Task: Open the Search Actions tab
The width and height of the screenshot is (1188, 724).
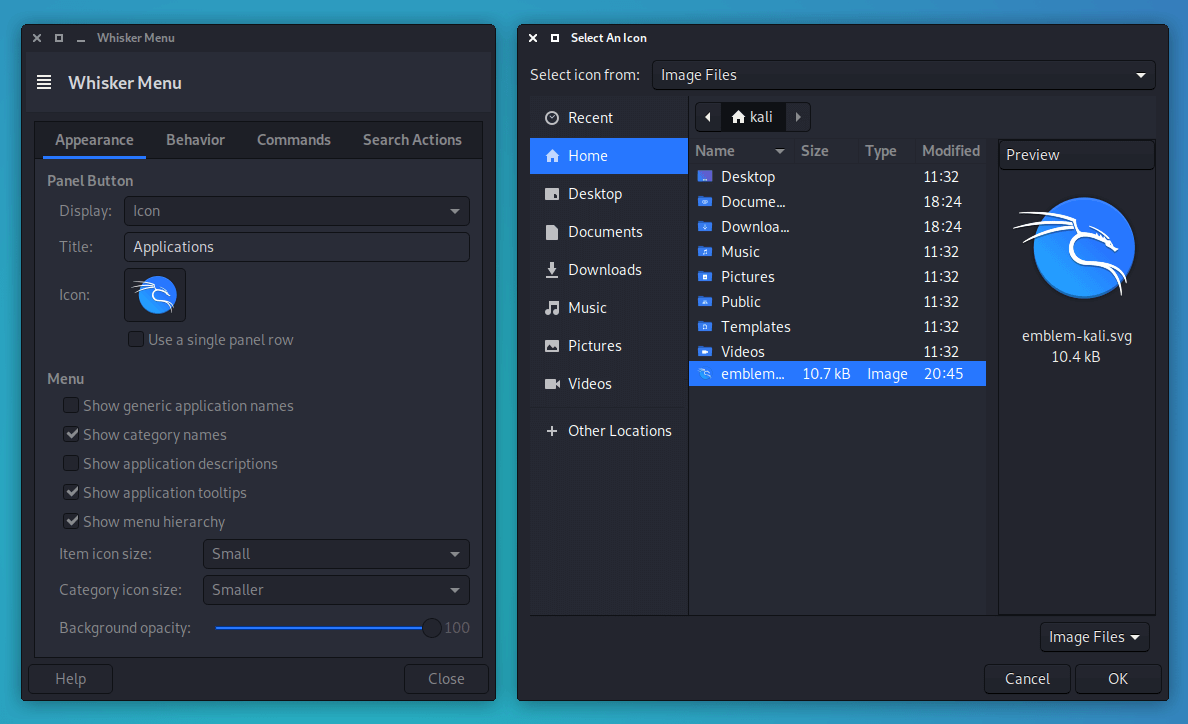Action: [412, 139]
